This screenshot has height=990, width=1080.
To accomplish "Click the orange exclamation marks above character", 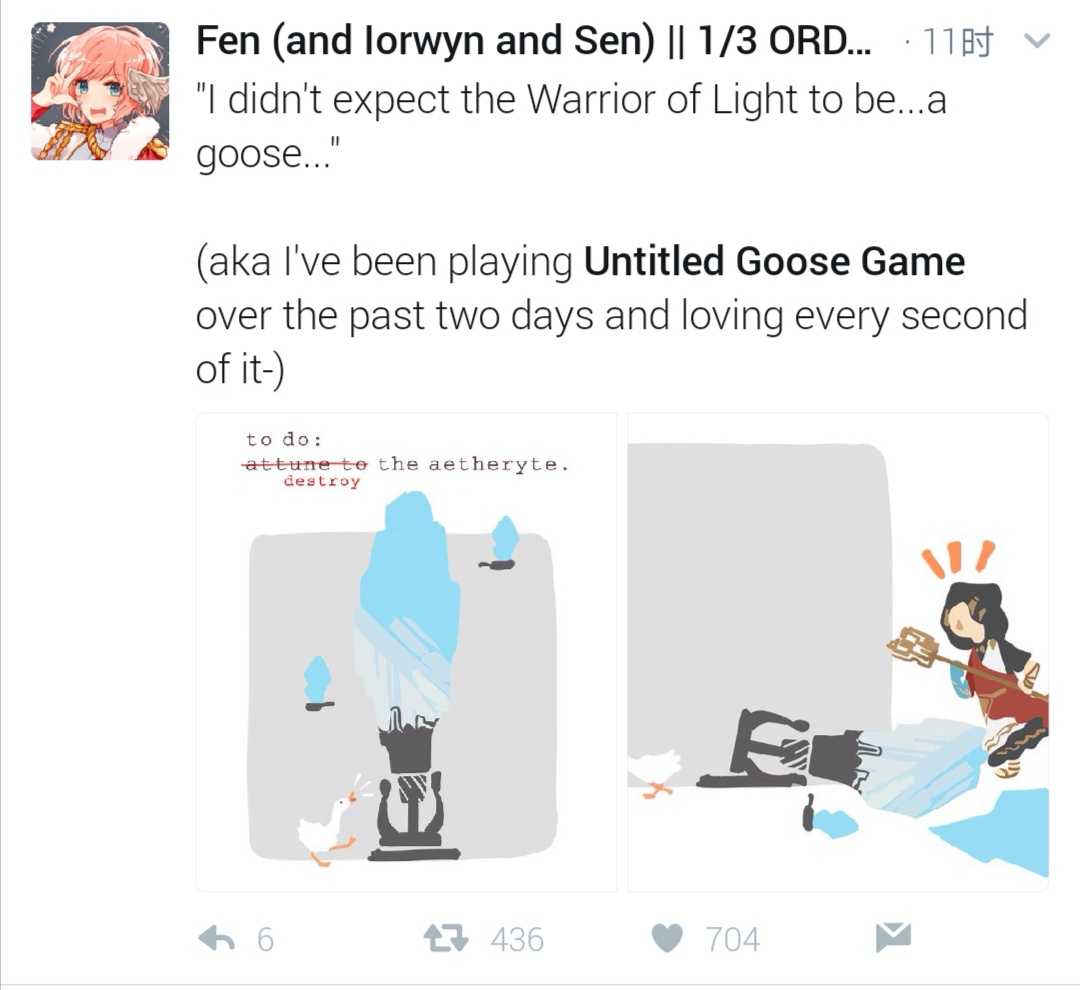I will coord(959,558).
